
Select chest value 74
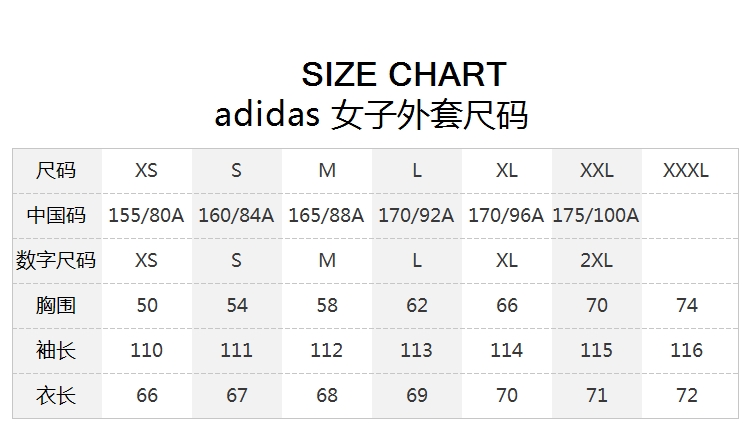687,305
